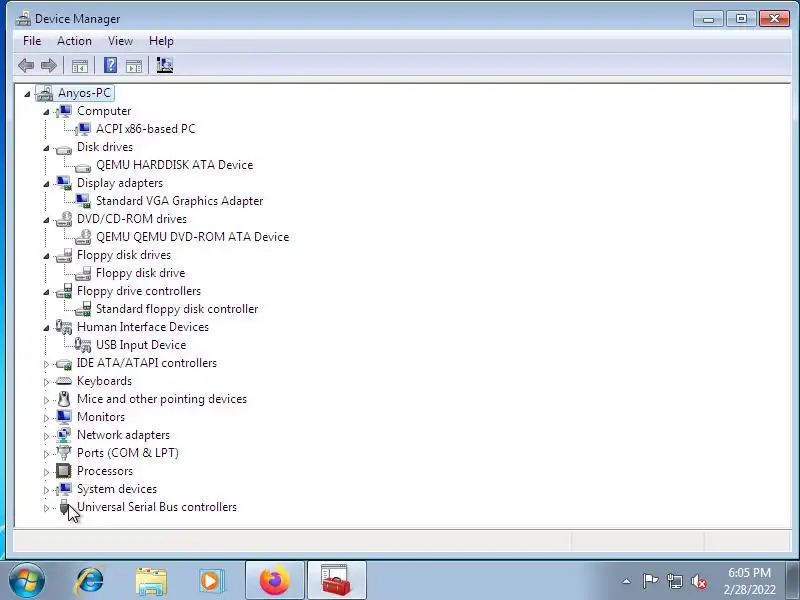800x600 pixels.
Task: Expand Mice and other pointing devices
Action: pyautogui.click(x=46, y=399)
